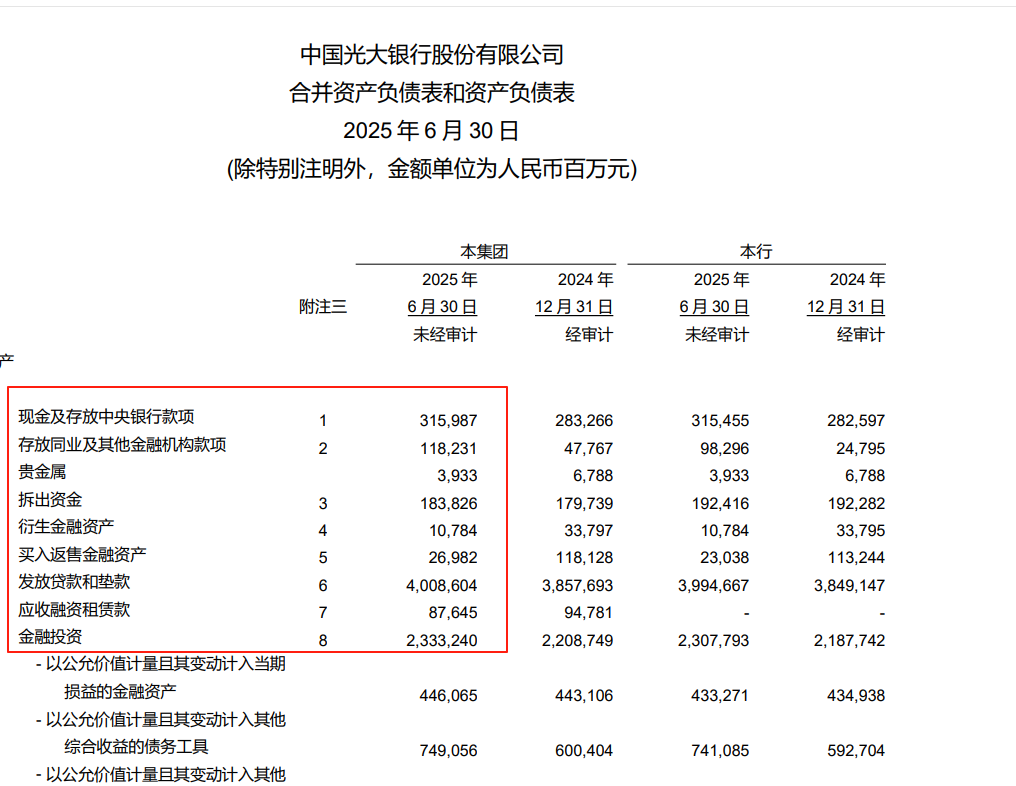Select the value 87,645
Screen dimensions: 1016x786
(453, 613)
